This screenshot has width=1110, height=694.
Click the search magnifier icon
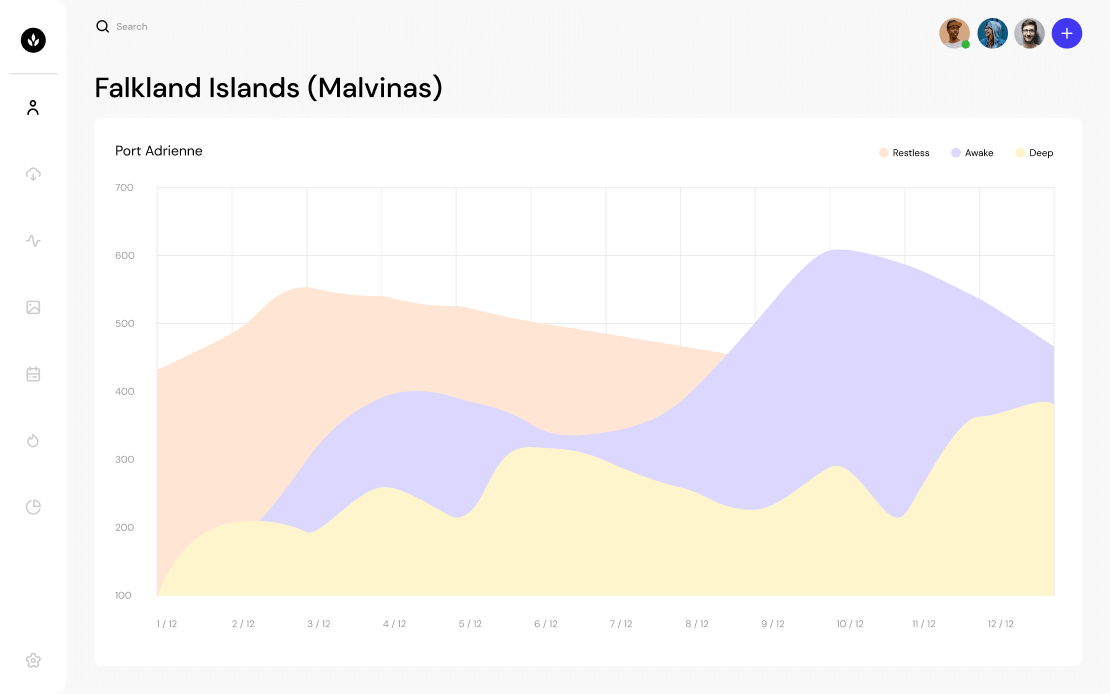point(103,26)
